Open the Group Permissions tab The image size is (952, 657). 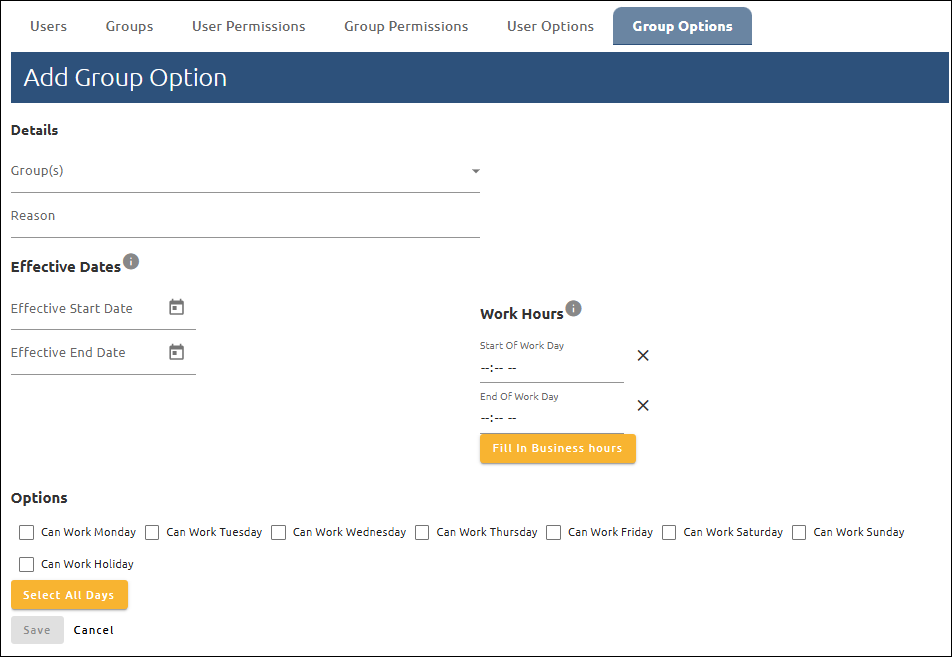[x=406, y=26]
